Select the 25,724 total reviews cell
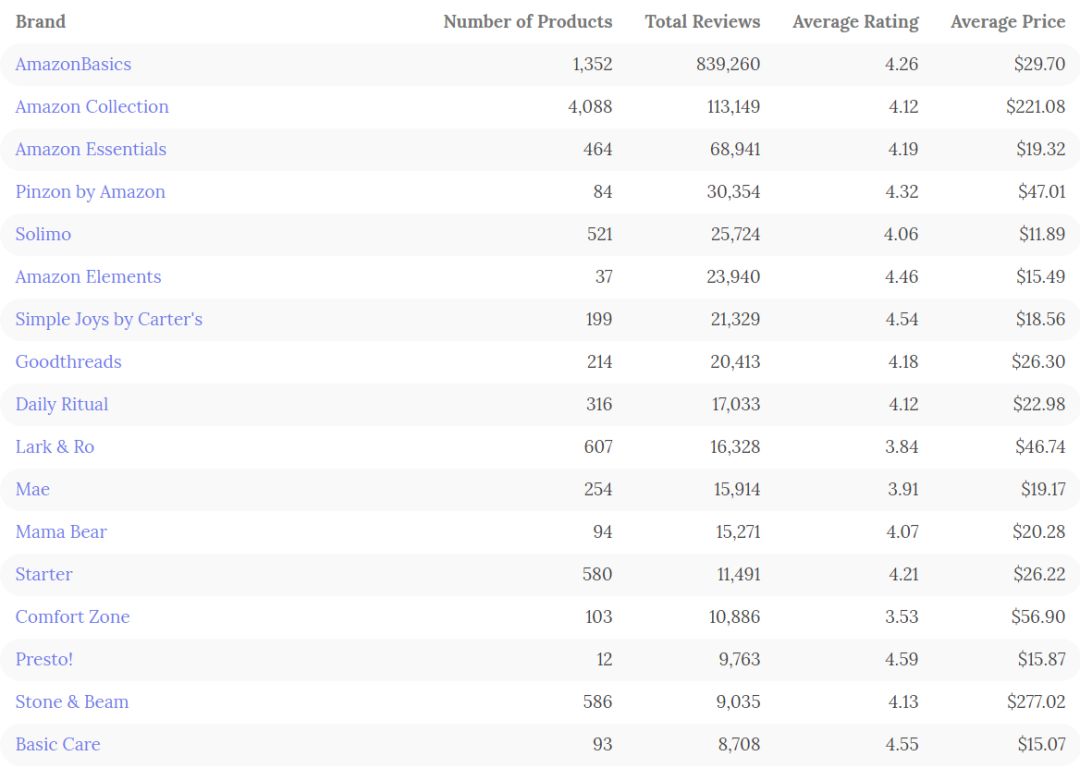 pos(736,234)
